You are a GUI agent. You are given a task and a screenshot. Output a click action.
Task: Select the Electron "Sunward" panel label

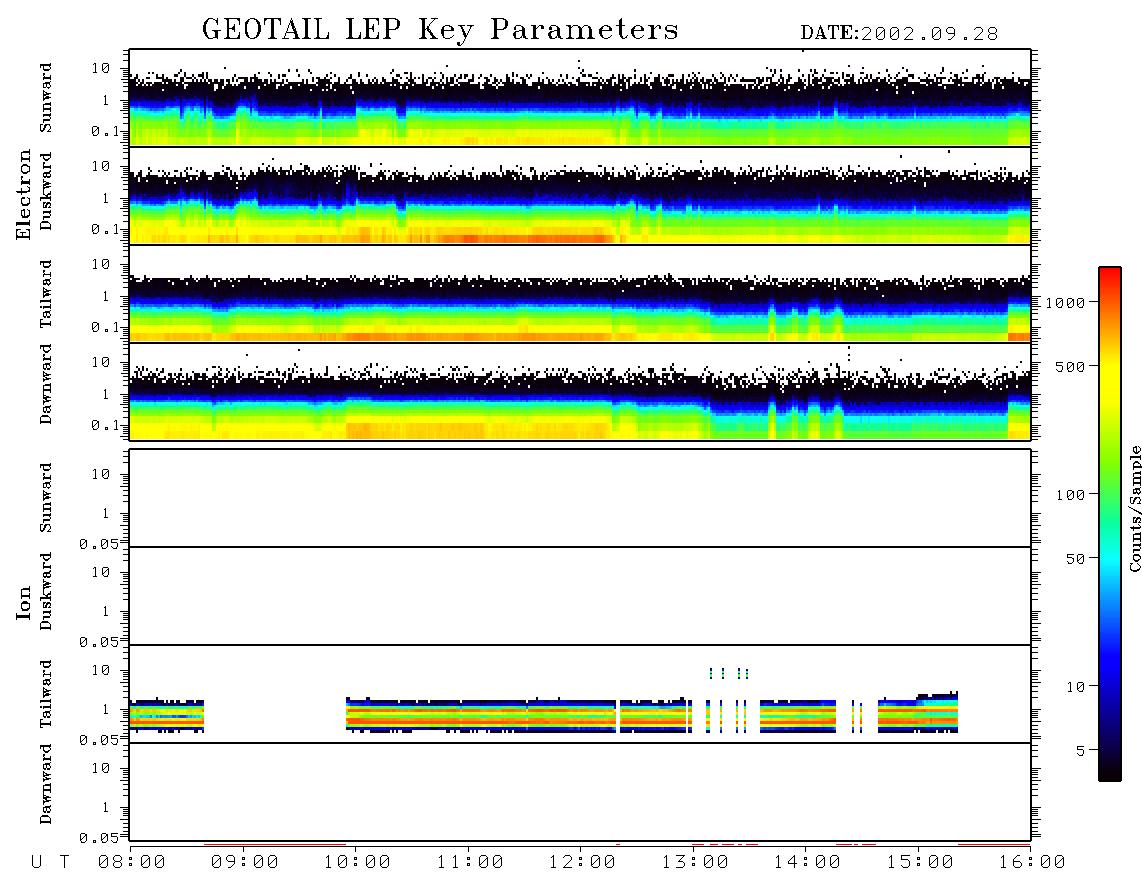pos(46,98)
